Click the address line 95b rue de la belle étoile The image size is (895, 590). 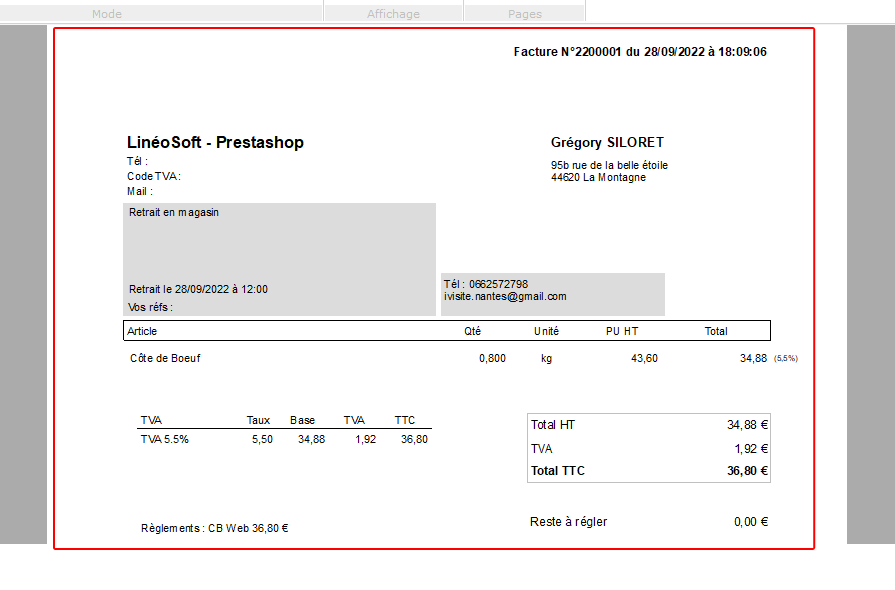[609, 165]
